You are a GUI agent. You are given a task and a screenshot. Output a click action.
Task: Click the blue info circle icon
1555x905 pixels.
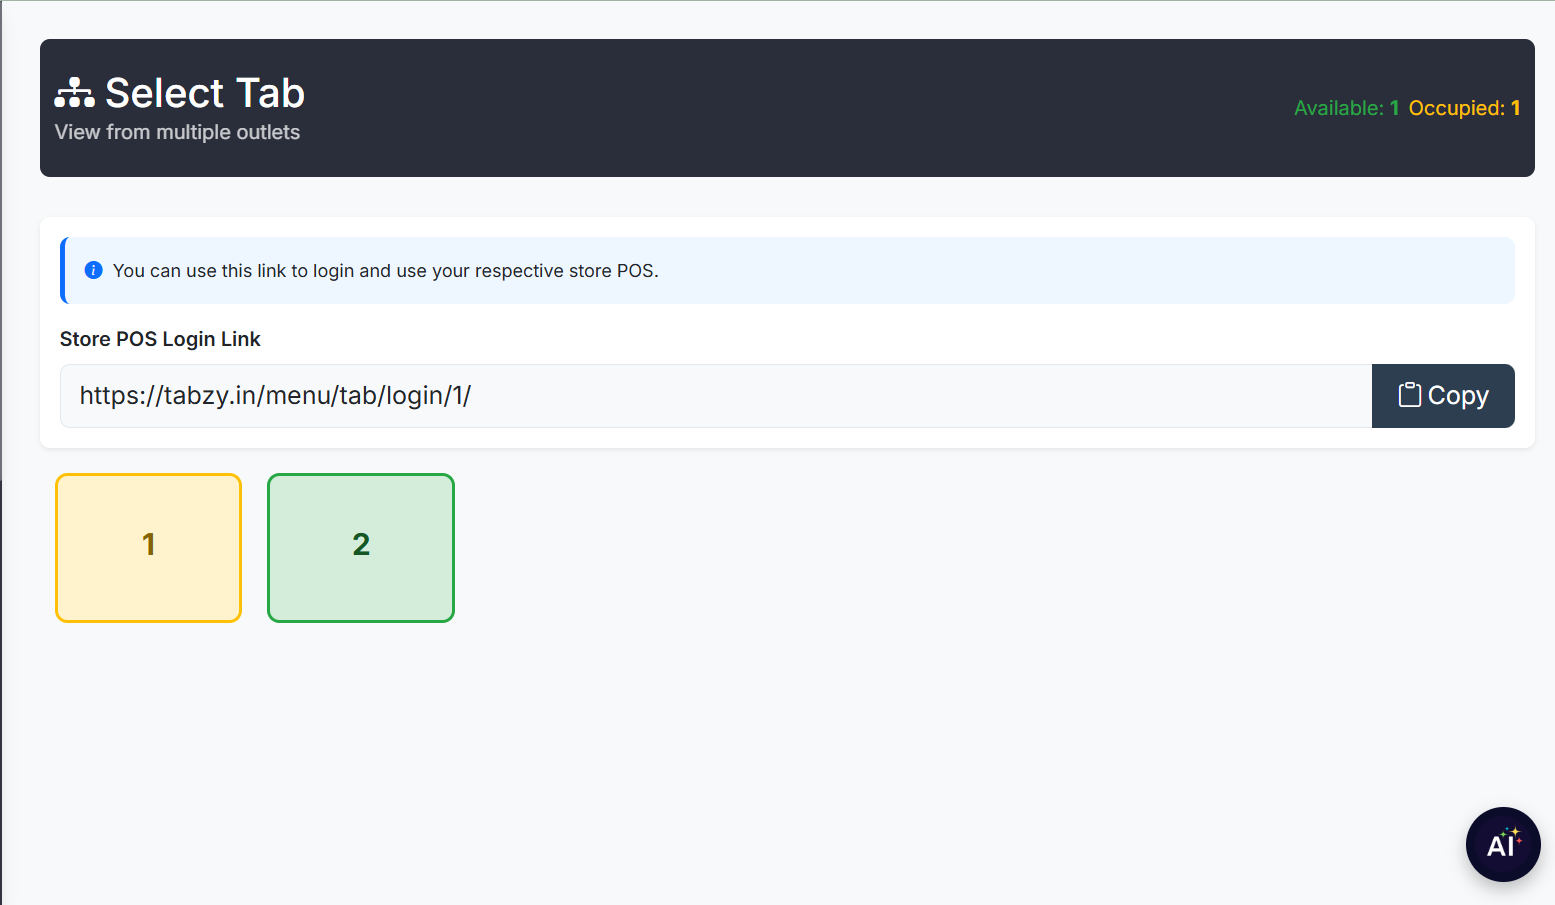93,270
